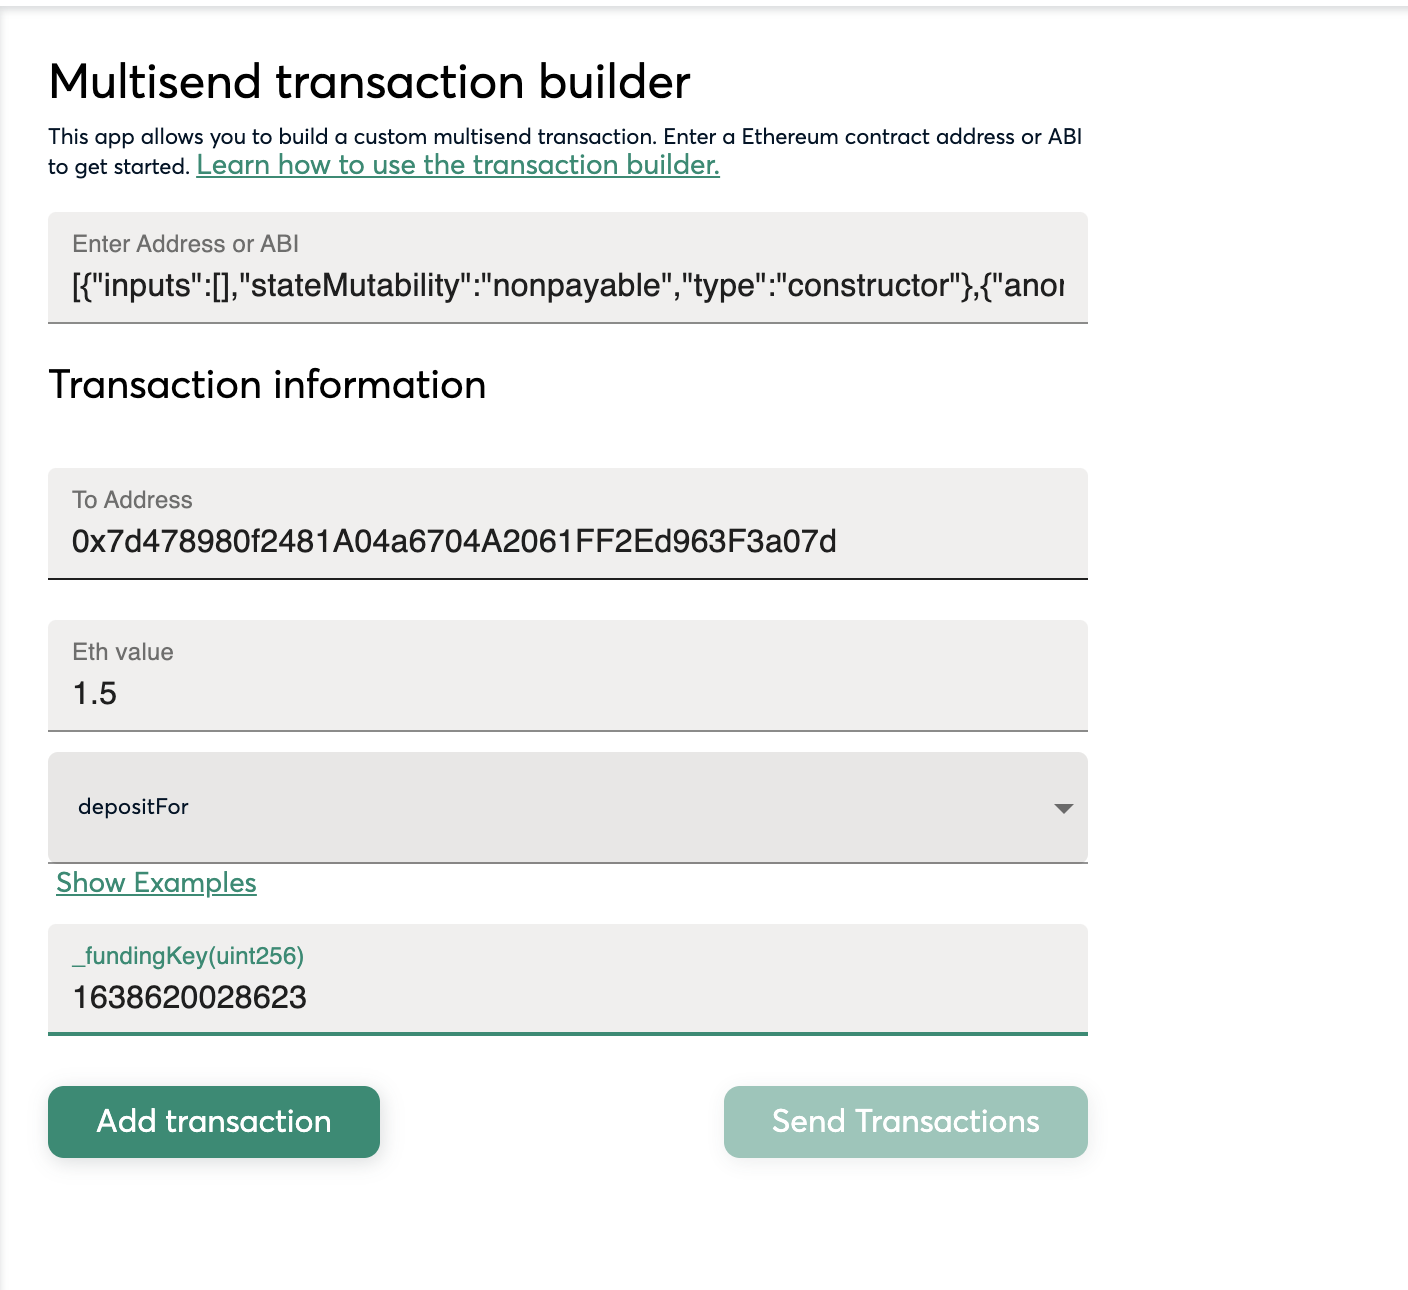Image resolution: width=1408 pixels, height=1290 pixels.
Task: Click the Show Examples link
Action: [156, 883]
